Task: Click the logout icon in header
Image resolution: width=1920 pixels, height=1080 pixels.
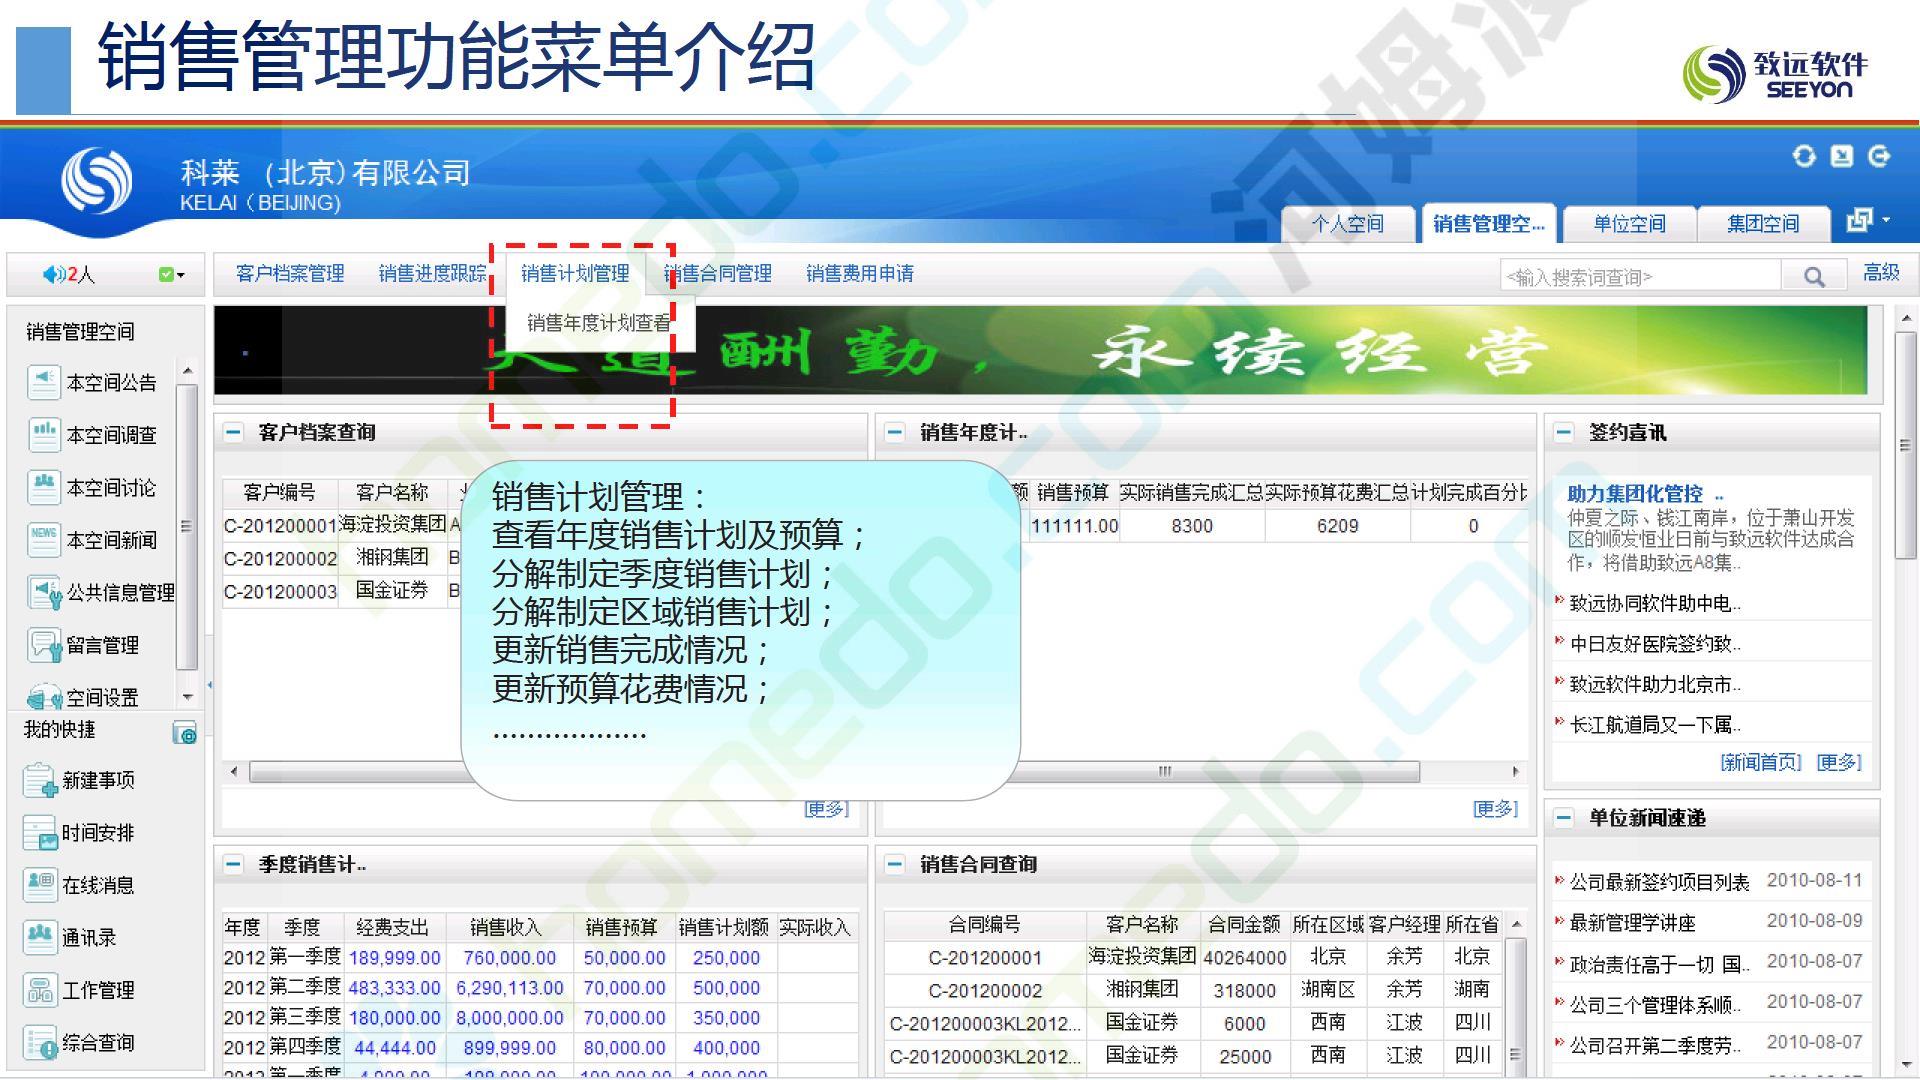Action: coord(1879,156)
